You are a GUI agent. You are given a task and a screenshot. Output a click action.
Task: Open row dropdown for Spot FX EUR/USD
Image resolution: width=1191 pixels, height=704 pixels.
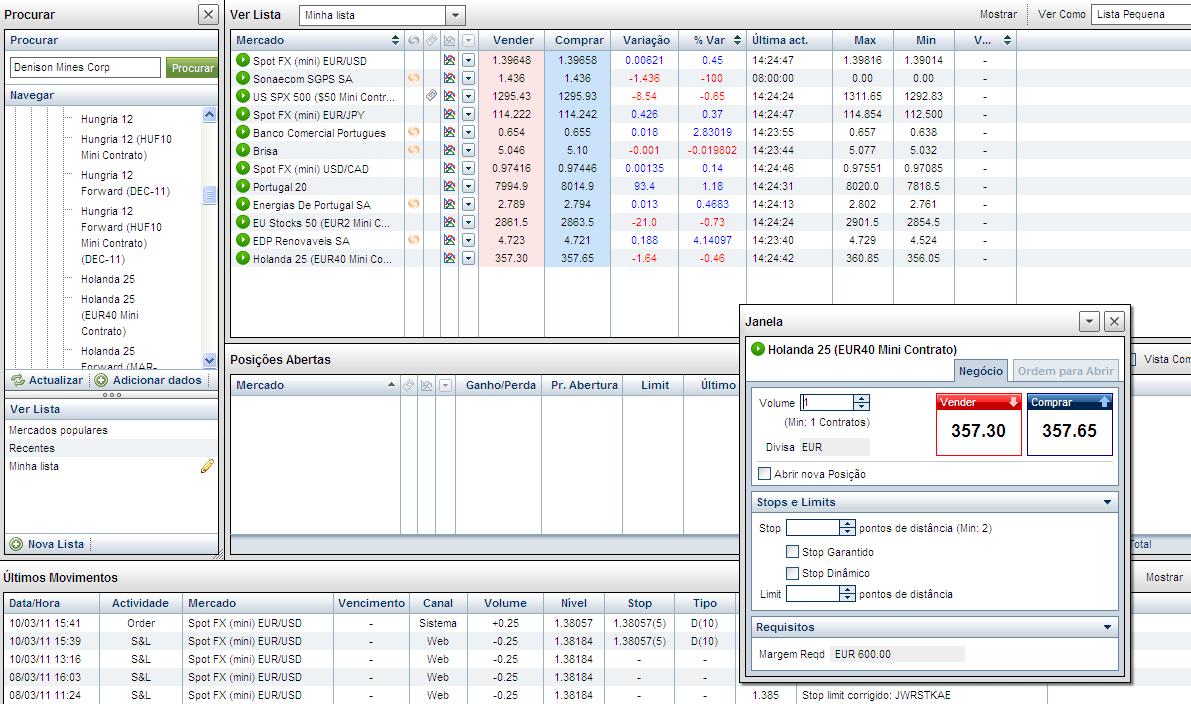(469, 60)
